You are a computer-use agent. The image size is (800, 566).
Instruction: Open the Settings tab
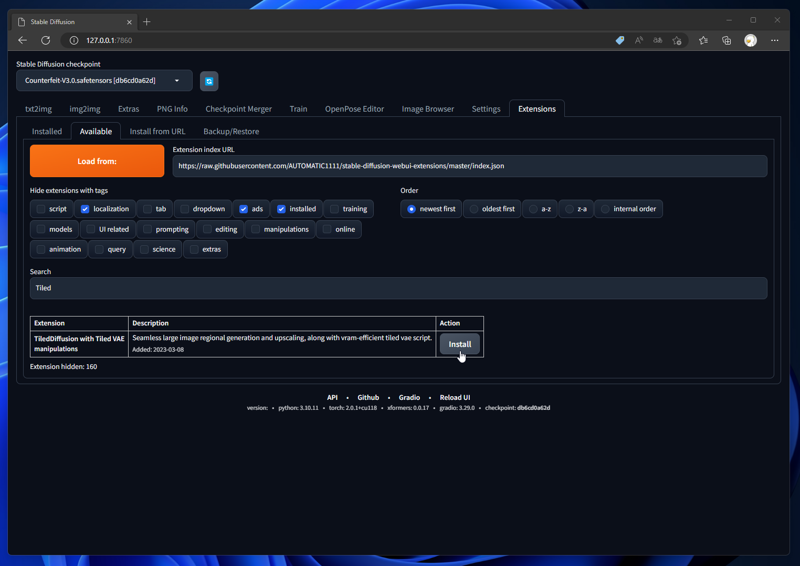[486, 109]
